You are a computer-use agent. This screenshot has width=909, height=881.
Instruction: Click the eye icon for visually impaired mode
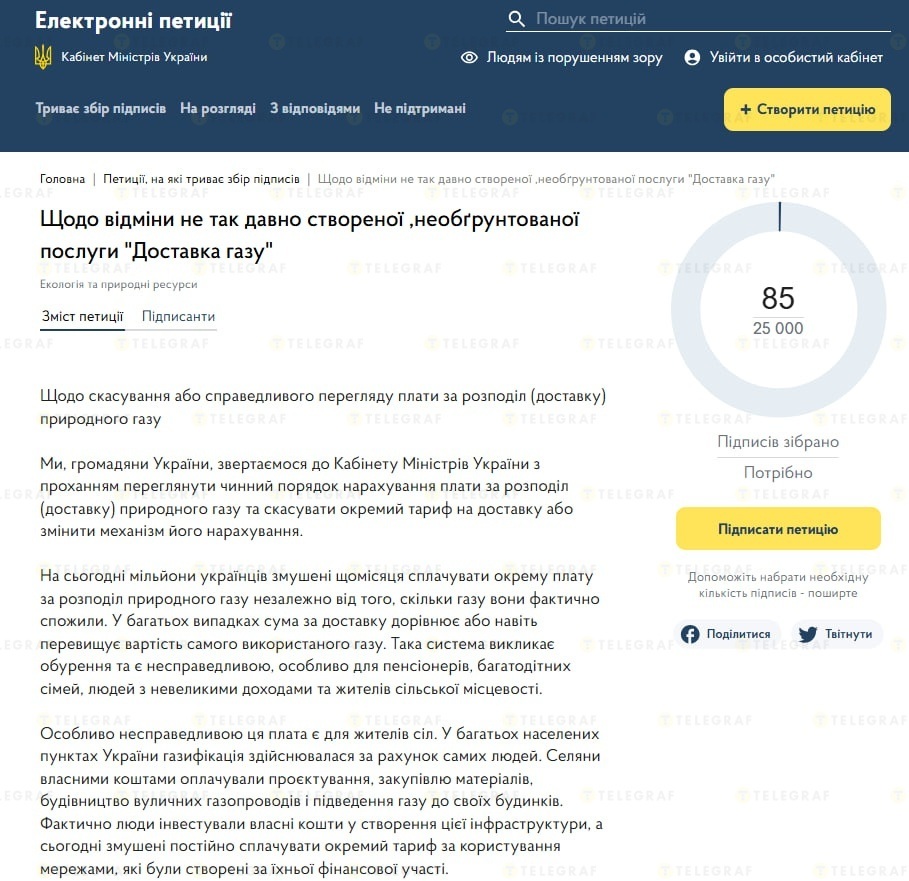[469, 57]
